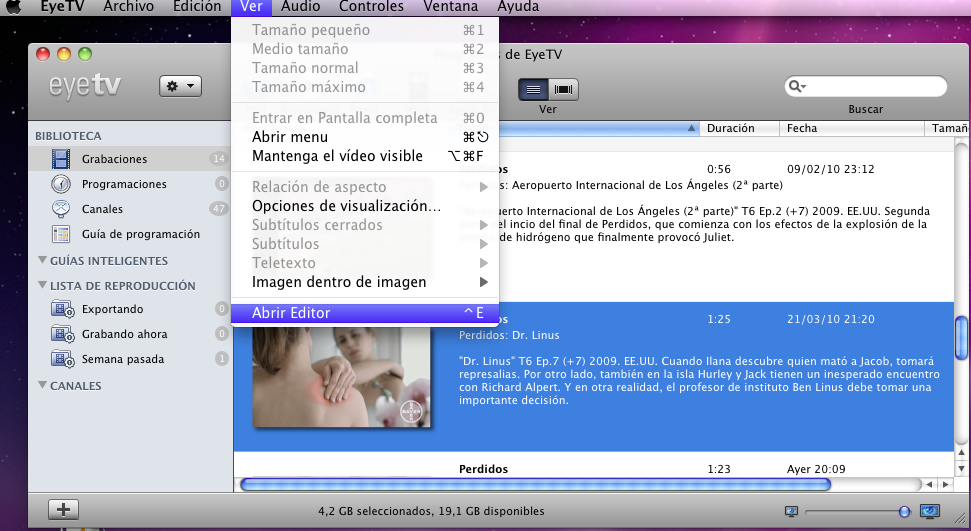Click the Canales count badge 47
This screenshot has width=971, height=531.
(x=219, y=209)
